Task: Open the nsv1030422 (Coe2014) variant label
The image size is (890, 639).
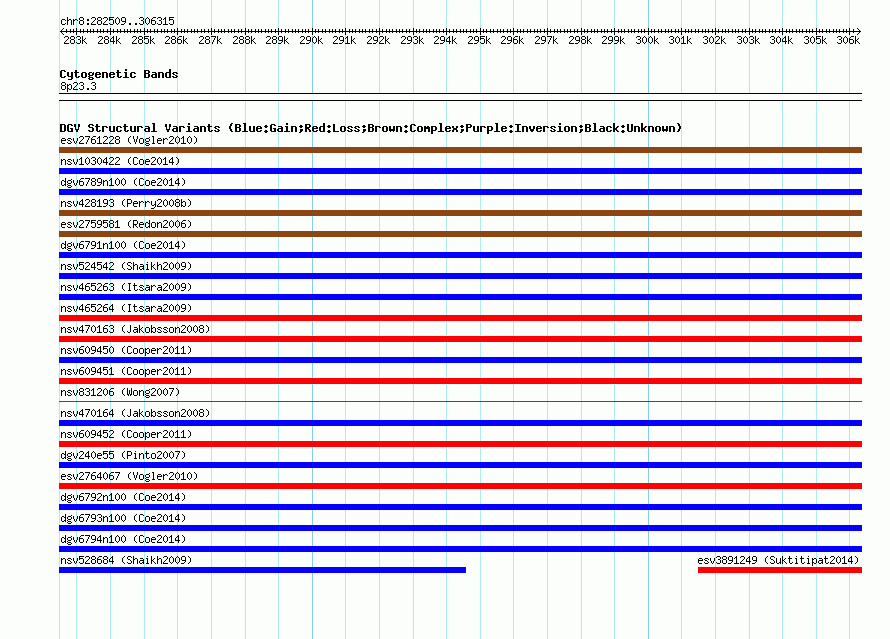Action: tap(120, 161)
